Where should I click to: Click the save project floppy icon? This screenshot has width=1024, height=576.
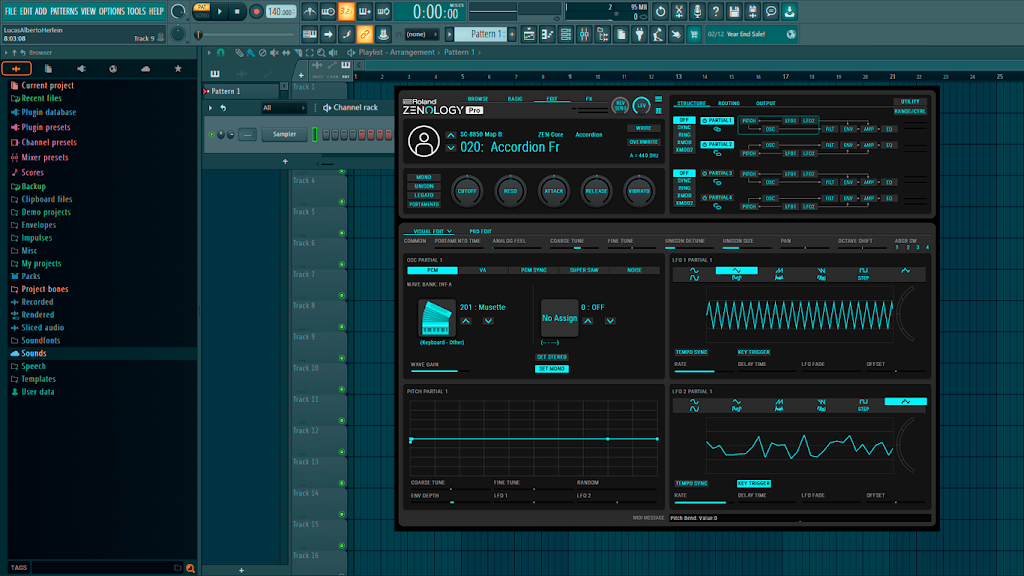tap(734, 11)
